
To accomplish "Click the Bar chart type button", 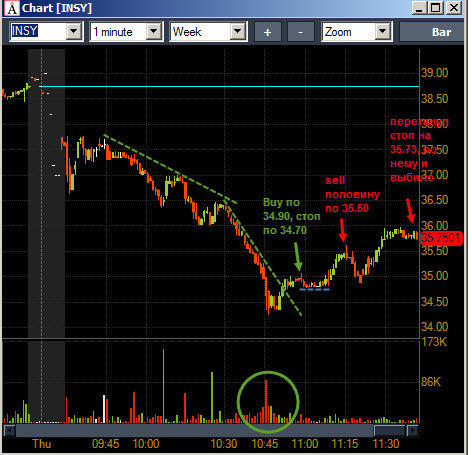I will 431,32.
